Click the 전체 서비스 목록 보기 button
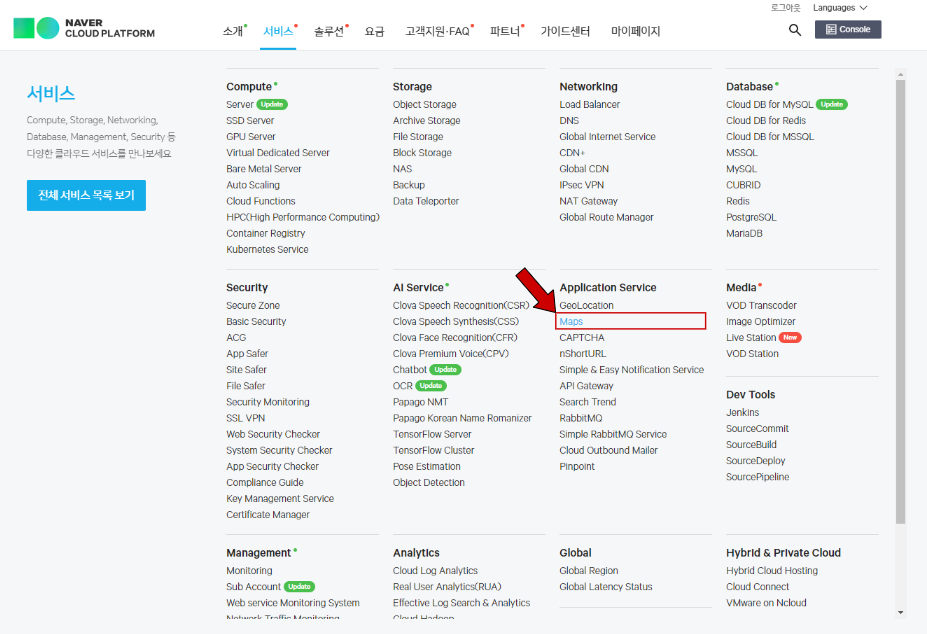The height and width of the screenshot is (634, 927). coord(86,195)
